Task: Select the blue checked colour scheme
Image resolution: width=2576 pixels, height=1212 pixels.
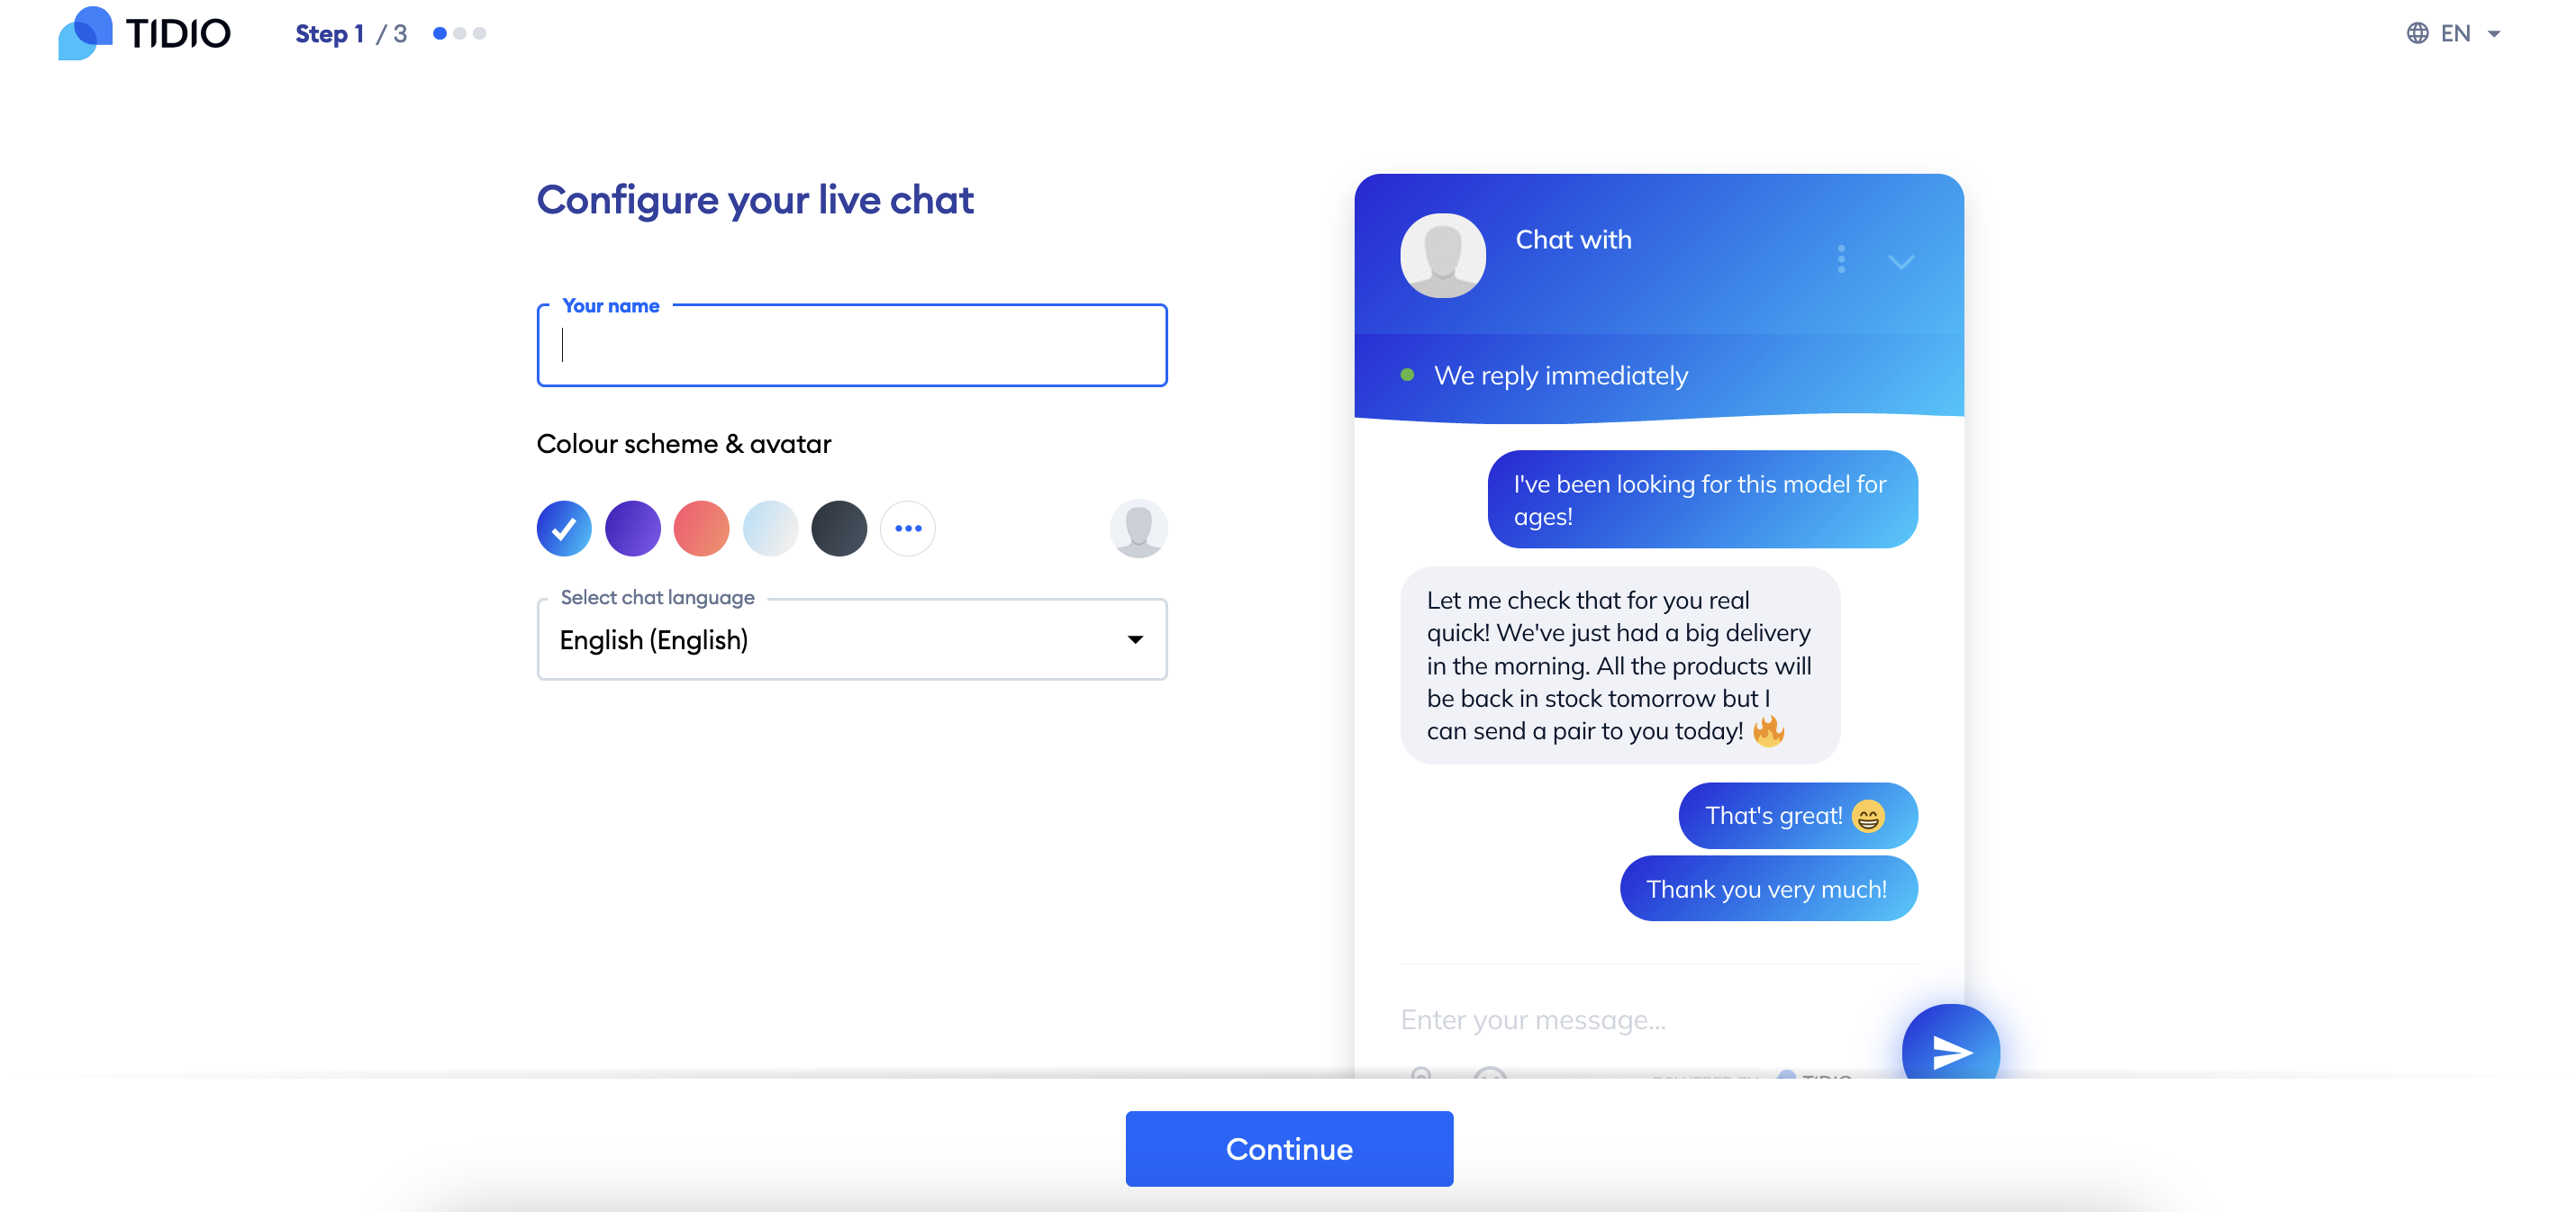Action: click(x=564, y=528)
